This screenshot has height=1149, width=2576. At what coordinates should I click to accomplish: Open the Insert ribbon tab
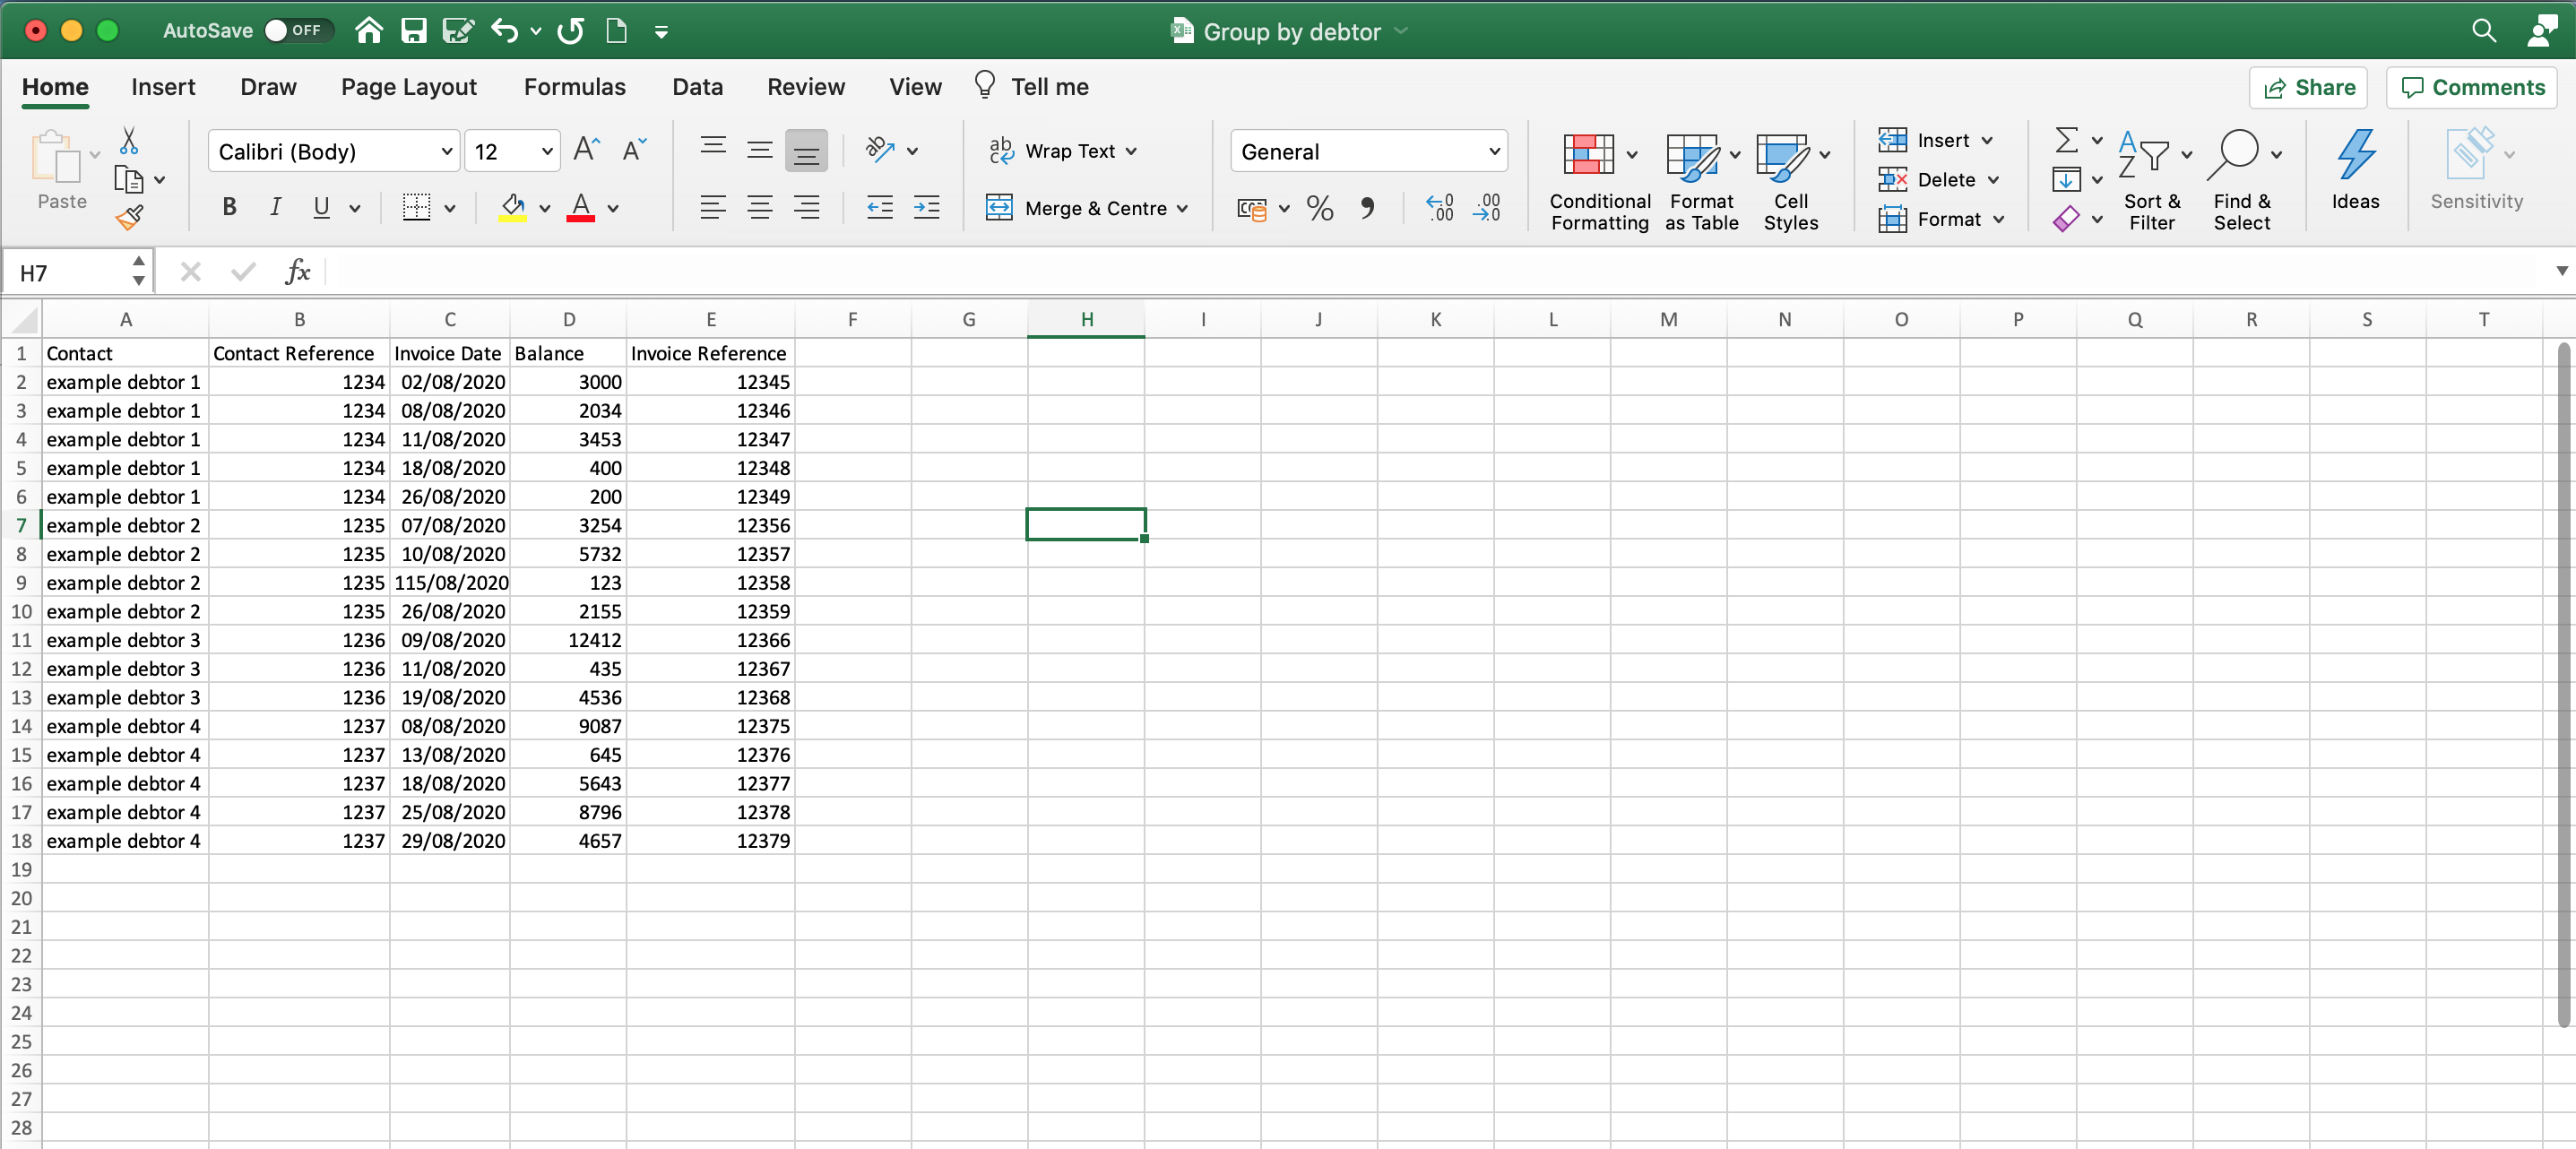click(x=163, y=87)
